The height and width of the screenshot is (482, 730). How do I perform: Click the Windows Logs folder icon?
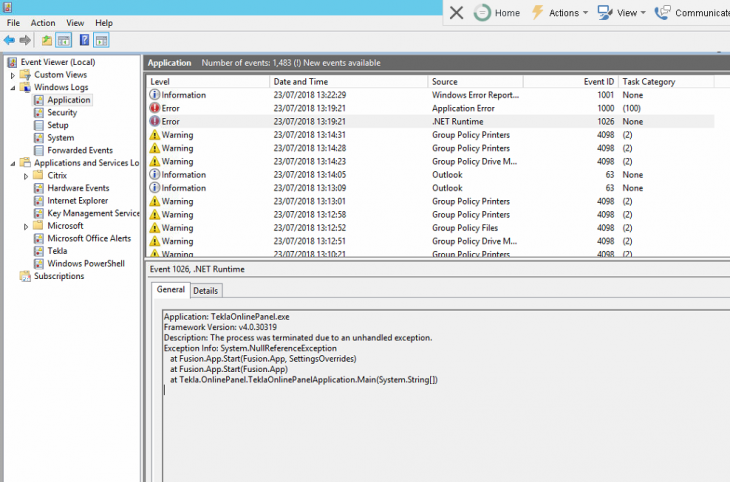(25, 87)
